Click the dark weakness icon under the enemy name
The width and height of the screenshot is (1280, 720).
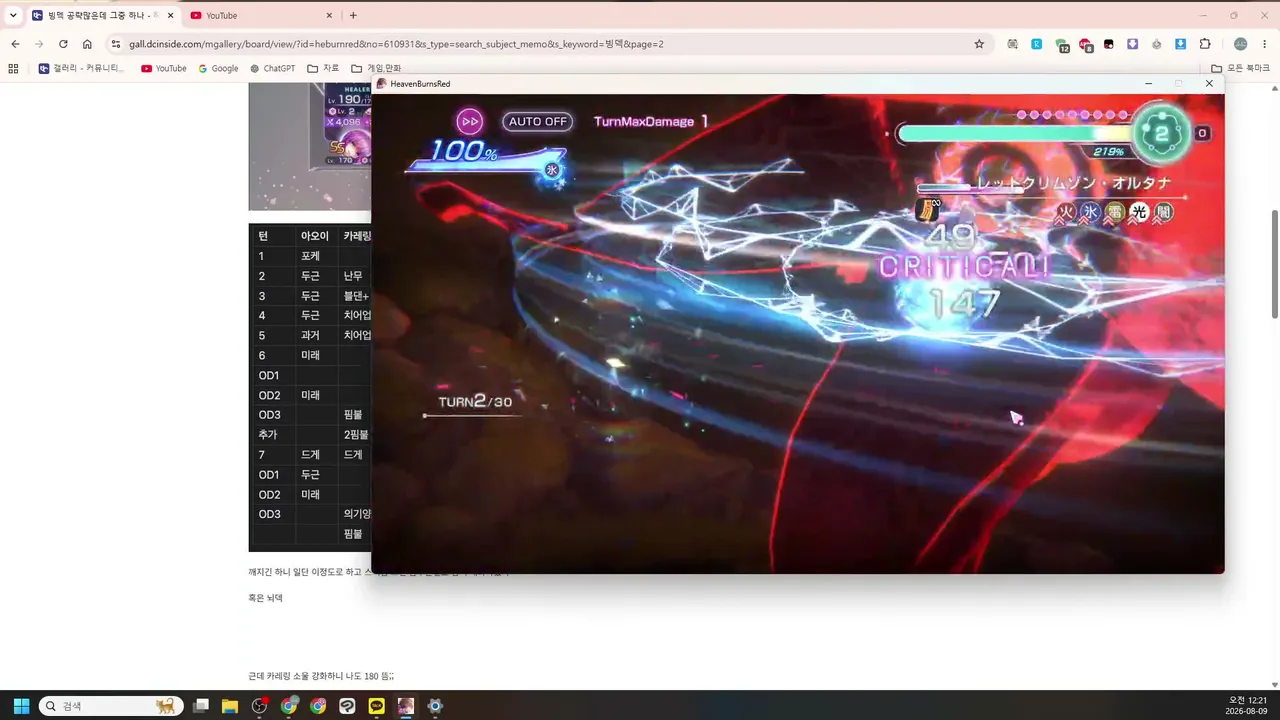click(x=1162, y=212)
